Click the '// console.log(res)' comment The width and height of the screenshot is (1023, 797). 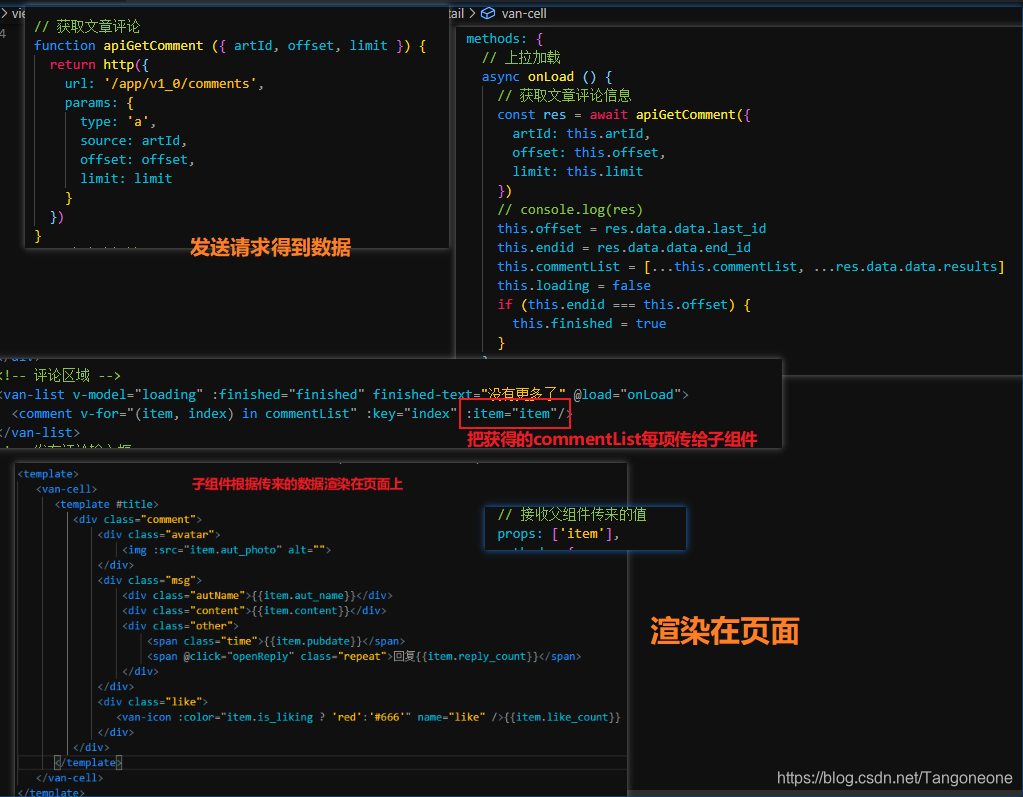tap(570, 209)
